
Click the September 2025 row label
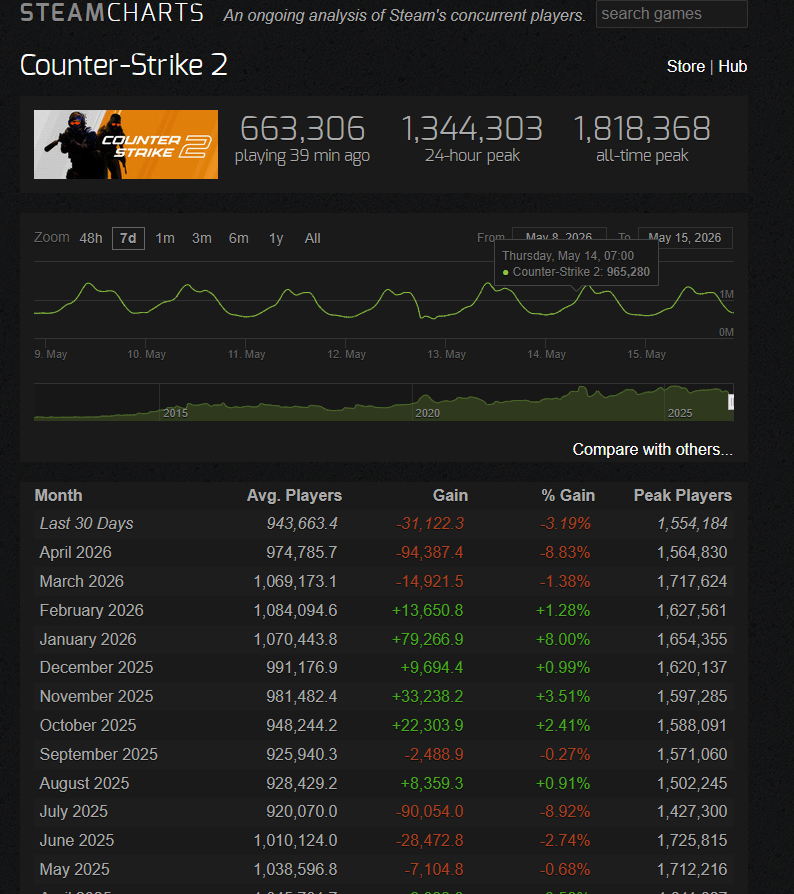pos(99,755)
